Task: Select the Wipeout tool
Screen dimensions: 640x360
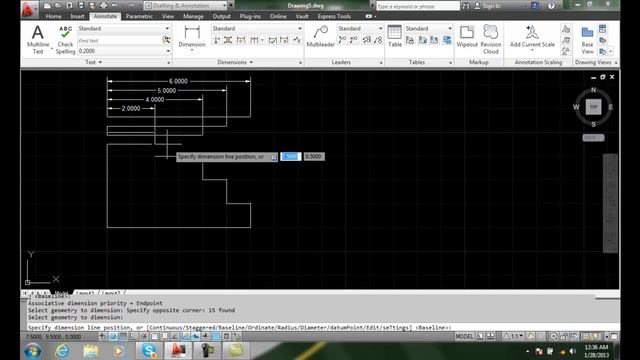Action: 467,36
